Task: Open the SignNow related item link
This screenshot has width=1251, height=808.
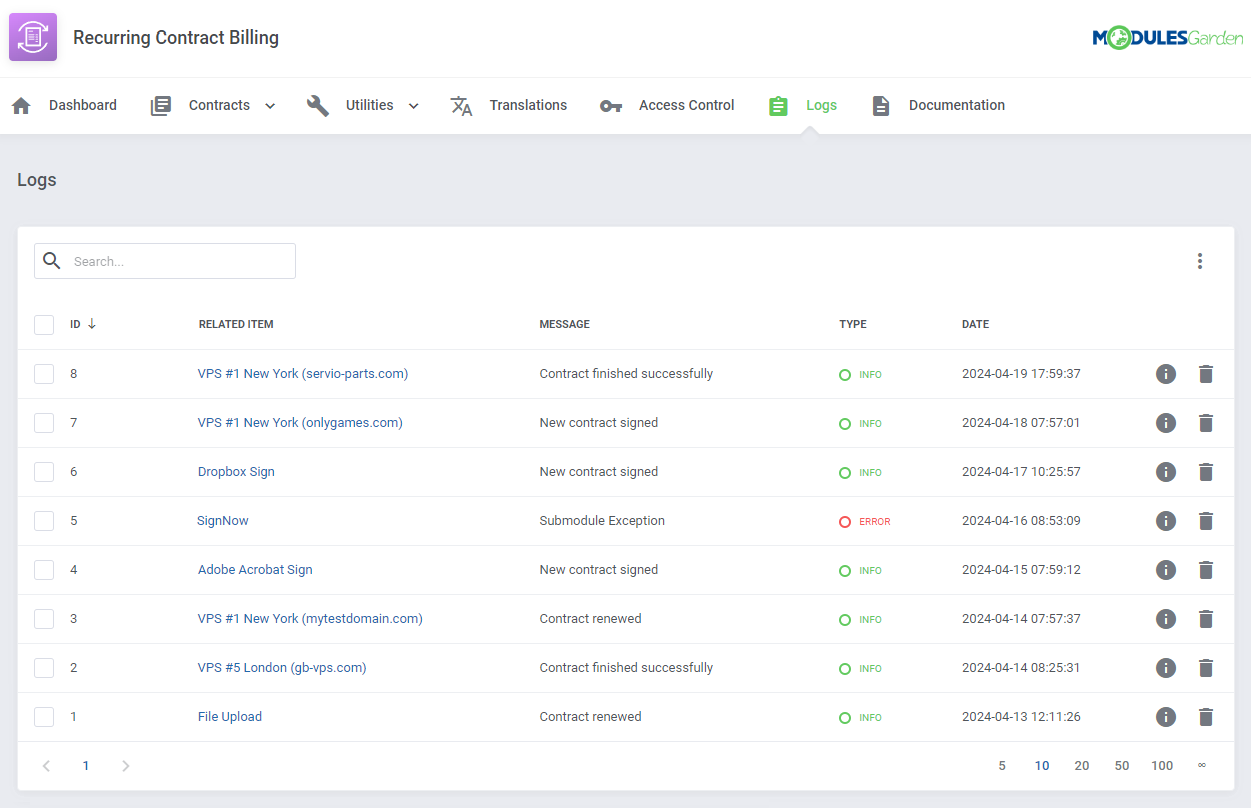Action: click(x=223, y=521)
